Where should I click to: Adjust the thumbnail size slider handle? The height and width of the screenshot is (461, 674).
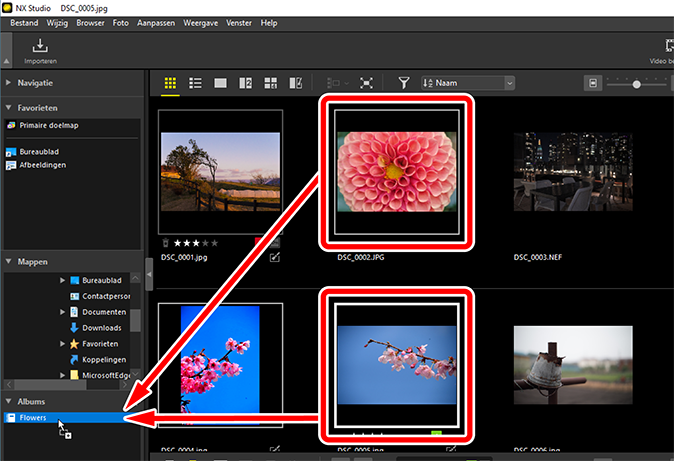[637, 84]
